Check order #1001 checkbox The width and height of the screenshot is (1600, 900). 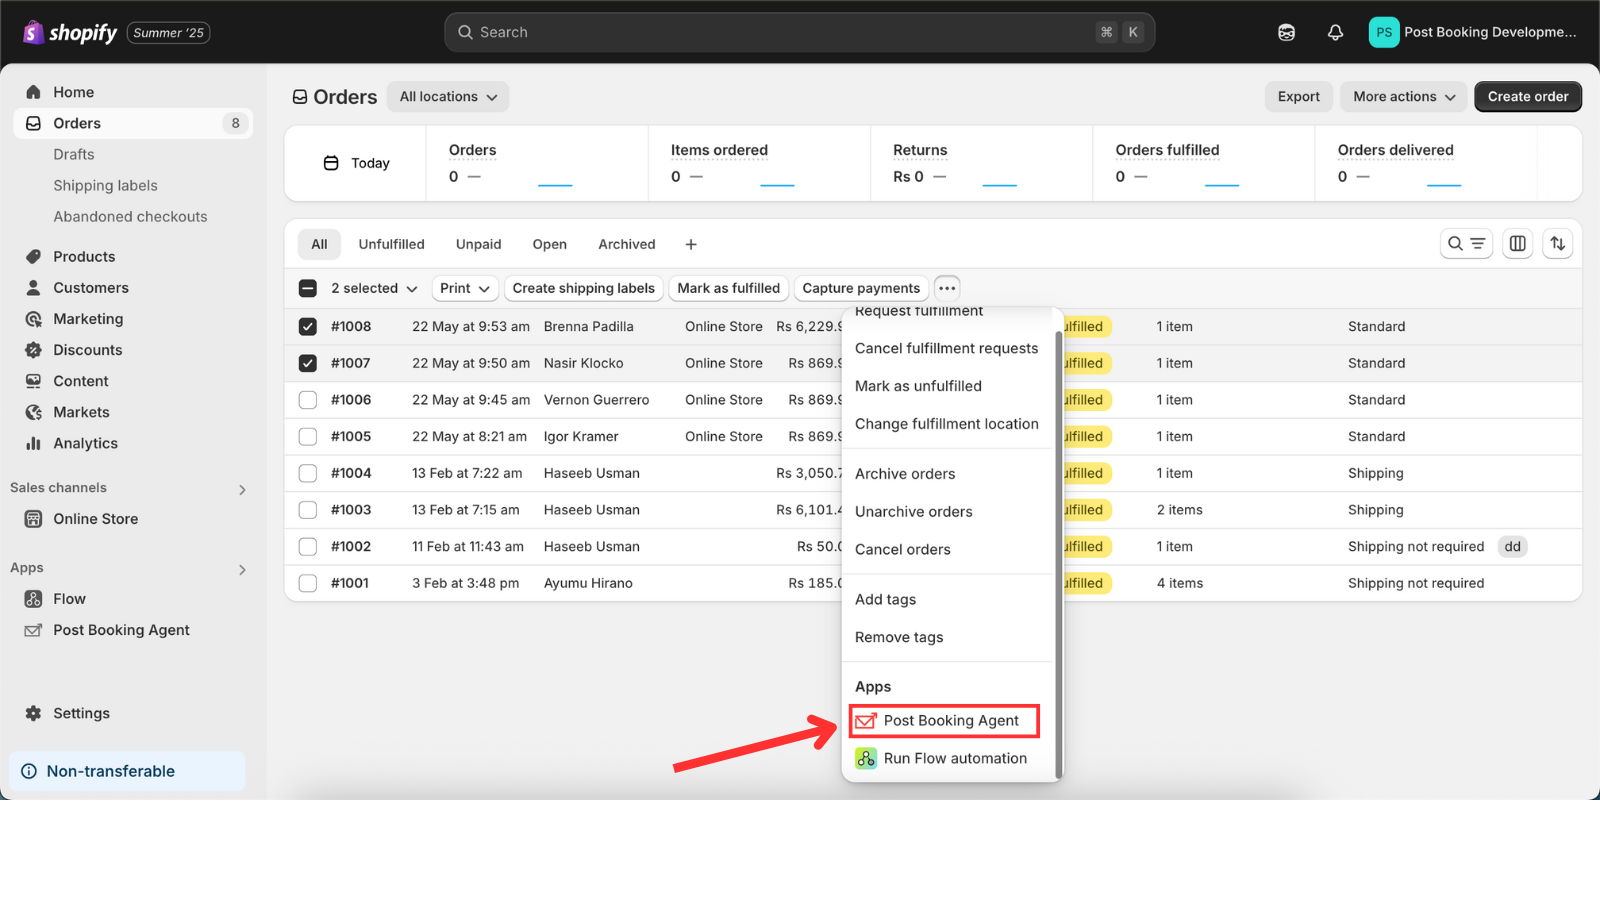(308, 583)
